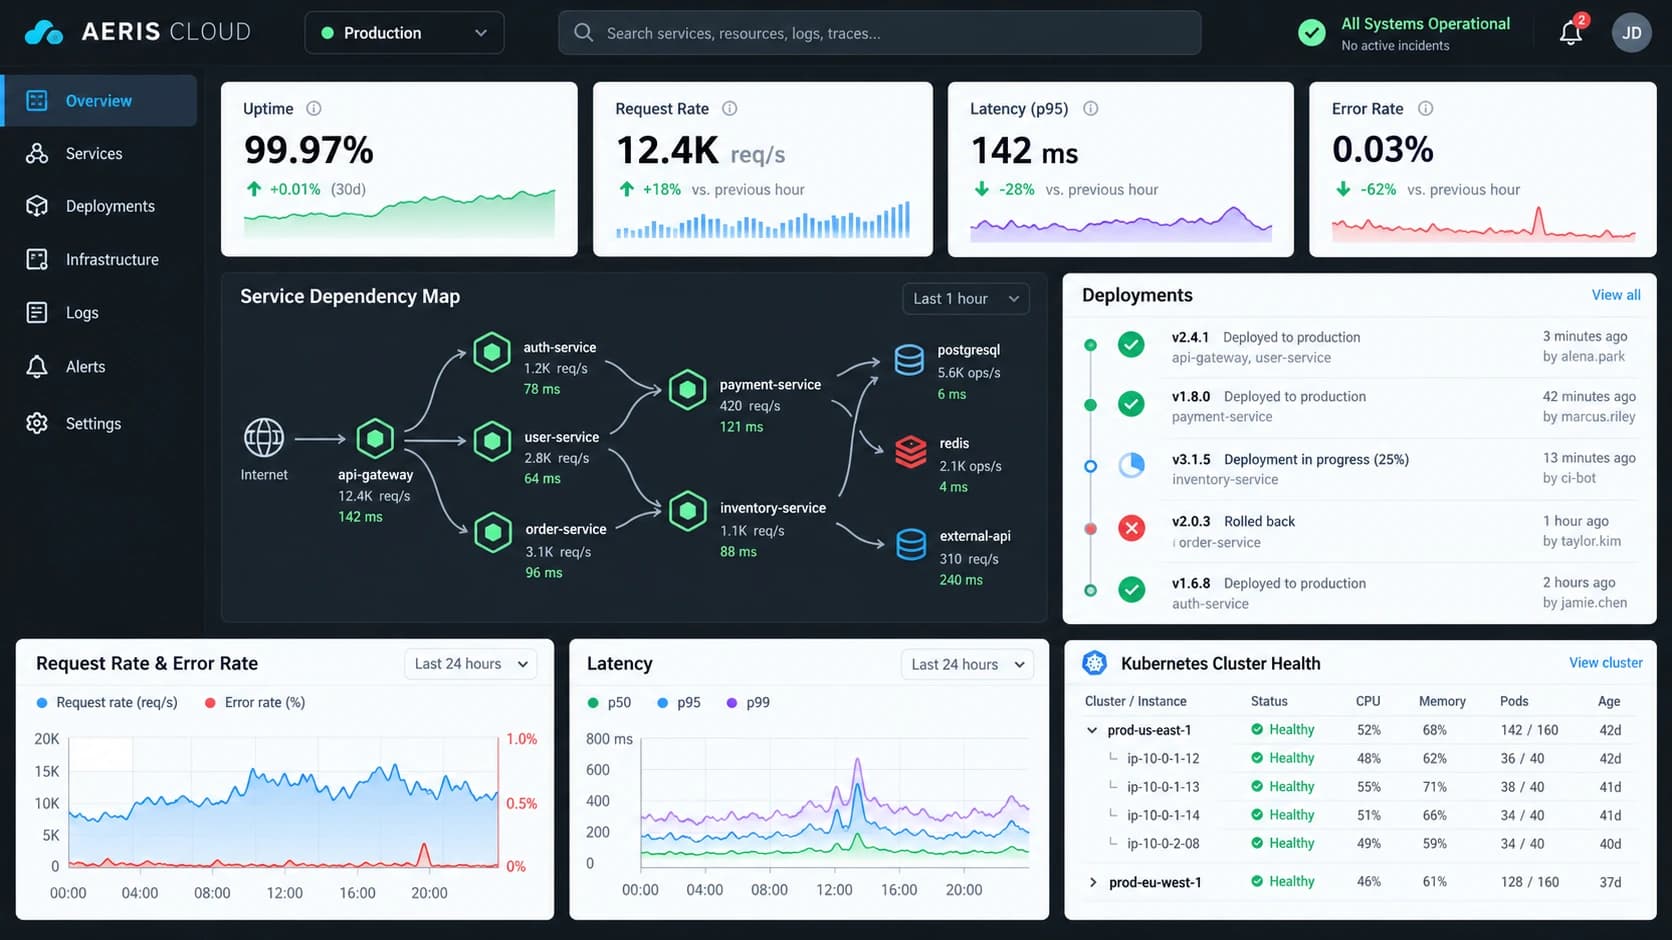Select the order-service hexagon node
1672x940 pixels.
point(493,533)
